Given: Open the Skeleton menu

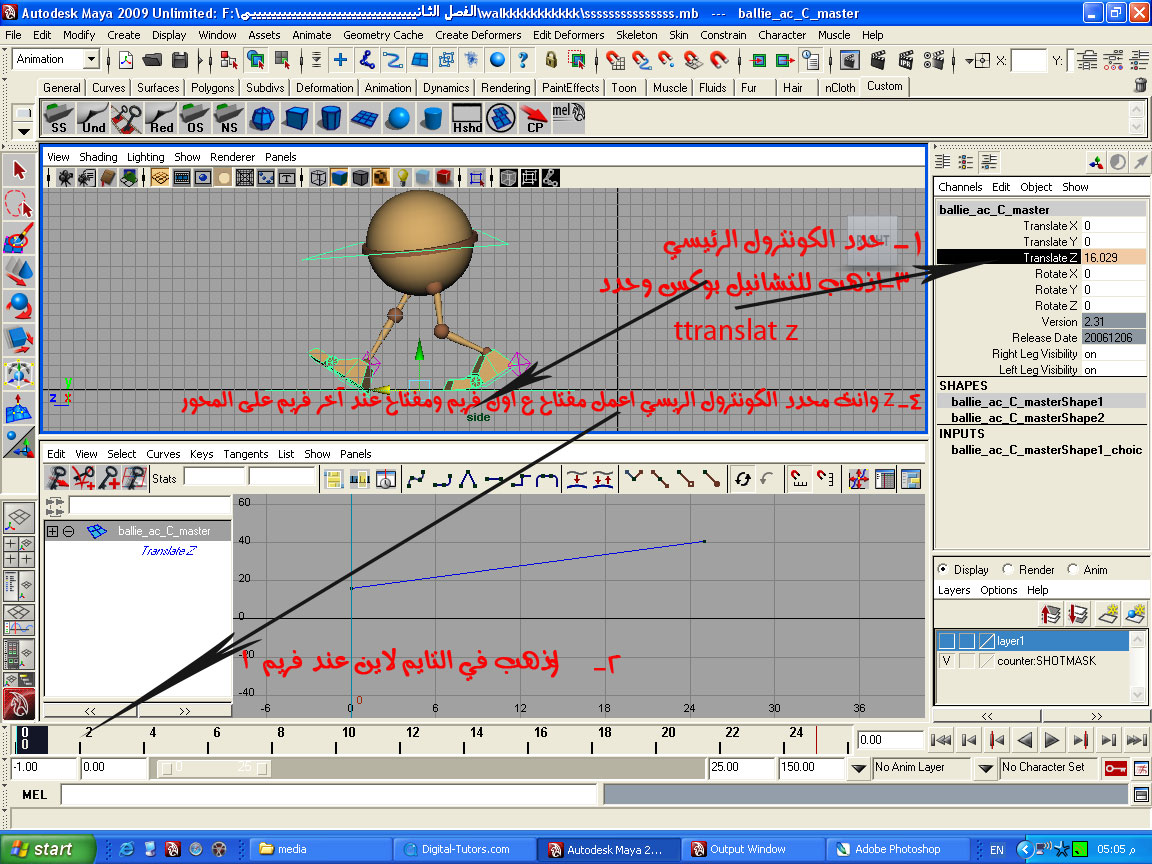Looking at the screenshot, I should click(636, 35).
